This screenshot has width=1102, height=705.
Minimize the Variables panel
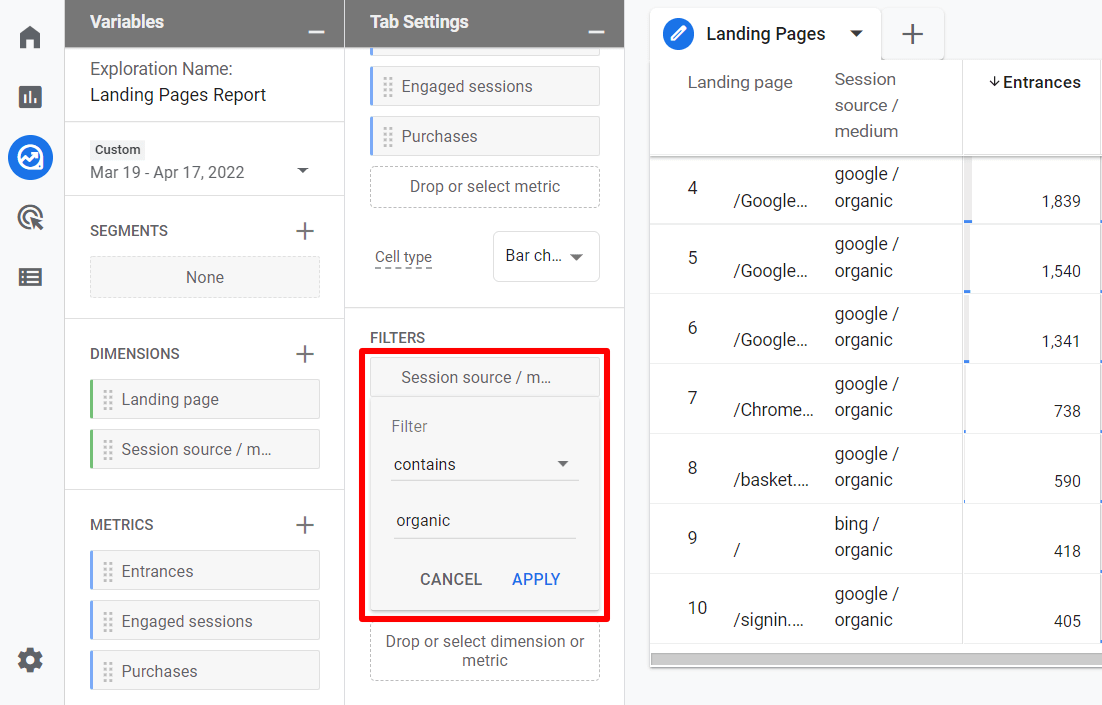[316, 32]
